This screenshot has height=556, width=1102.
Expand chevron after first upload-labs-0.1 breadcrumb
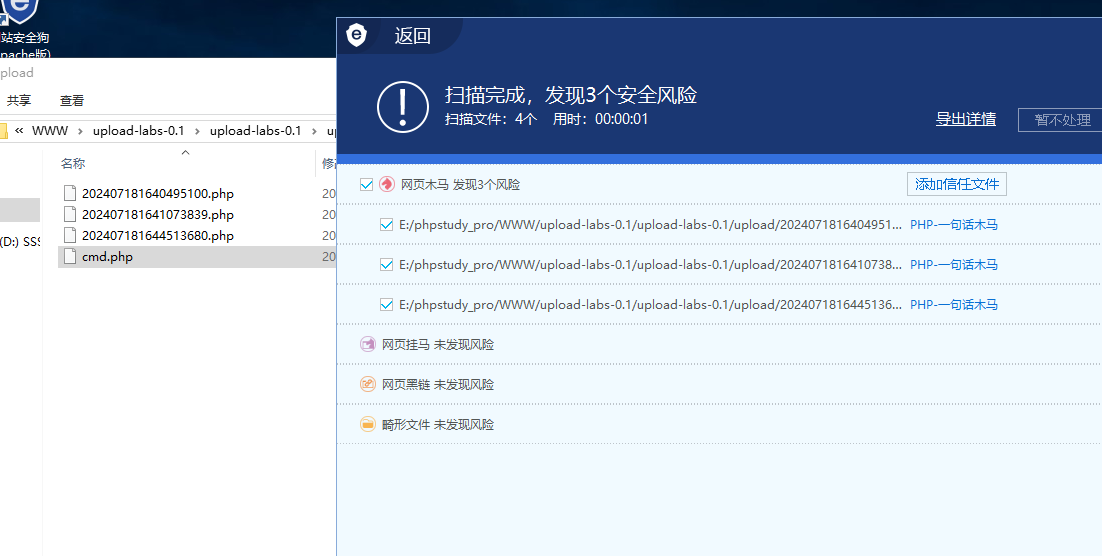197,131
